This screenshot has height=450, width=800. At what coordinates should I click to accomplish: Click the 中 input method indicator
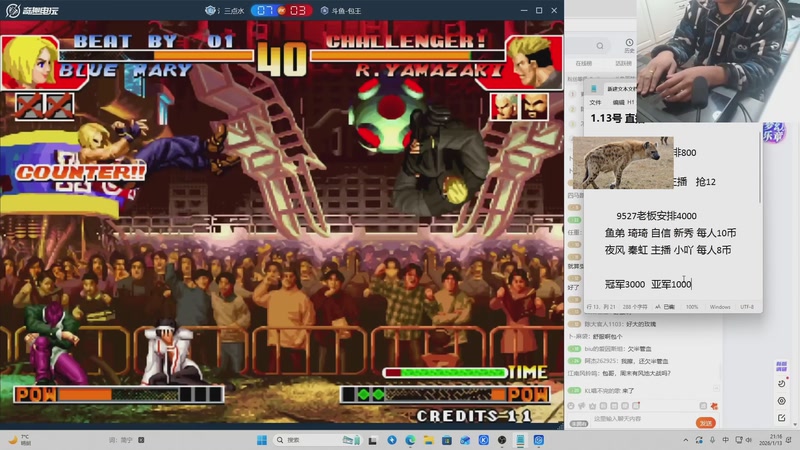pos(726,440)
